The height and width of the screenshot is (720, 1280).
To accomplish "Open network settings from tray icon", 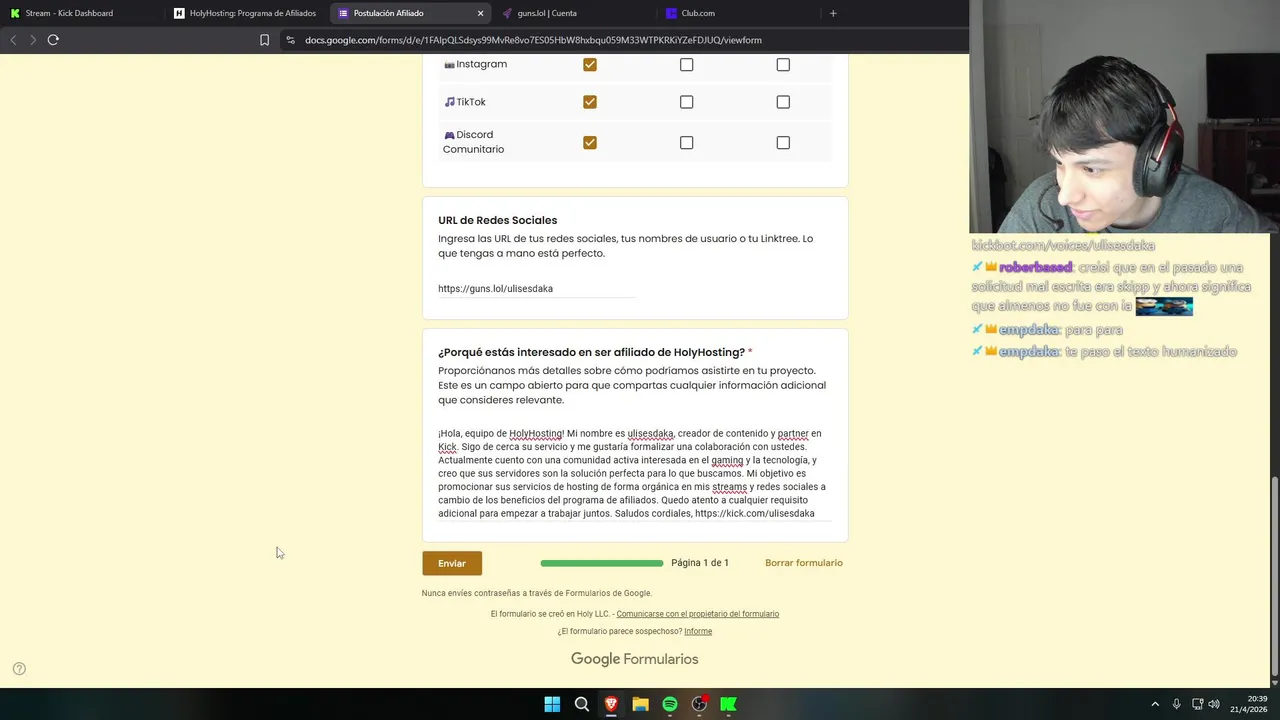I will pos(1197,704).
